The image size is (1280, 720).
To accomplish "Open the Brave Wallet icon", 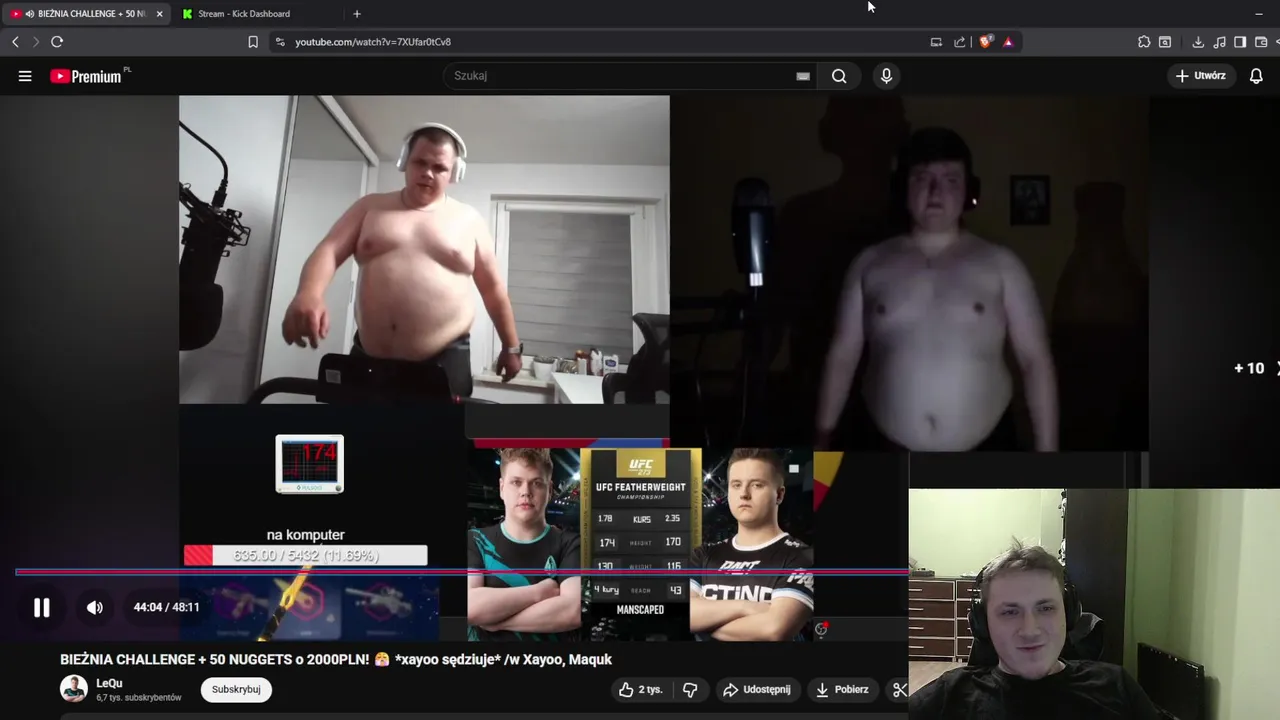I will pyautogui.click(x=1261, y=42).
